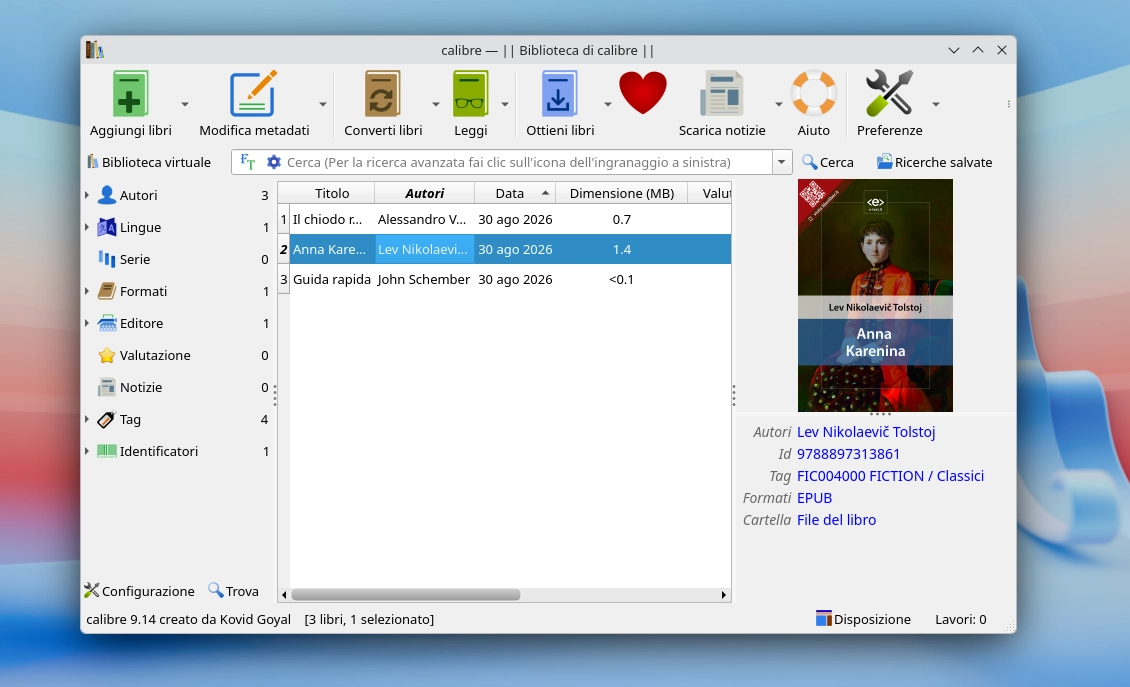Click the FIC004000 FICTION / Classici tag link

pyautogui.click(x=890, y=476)
